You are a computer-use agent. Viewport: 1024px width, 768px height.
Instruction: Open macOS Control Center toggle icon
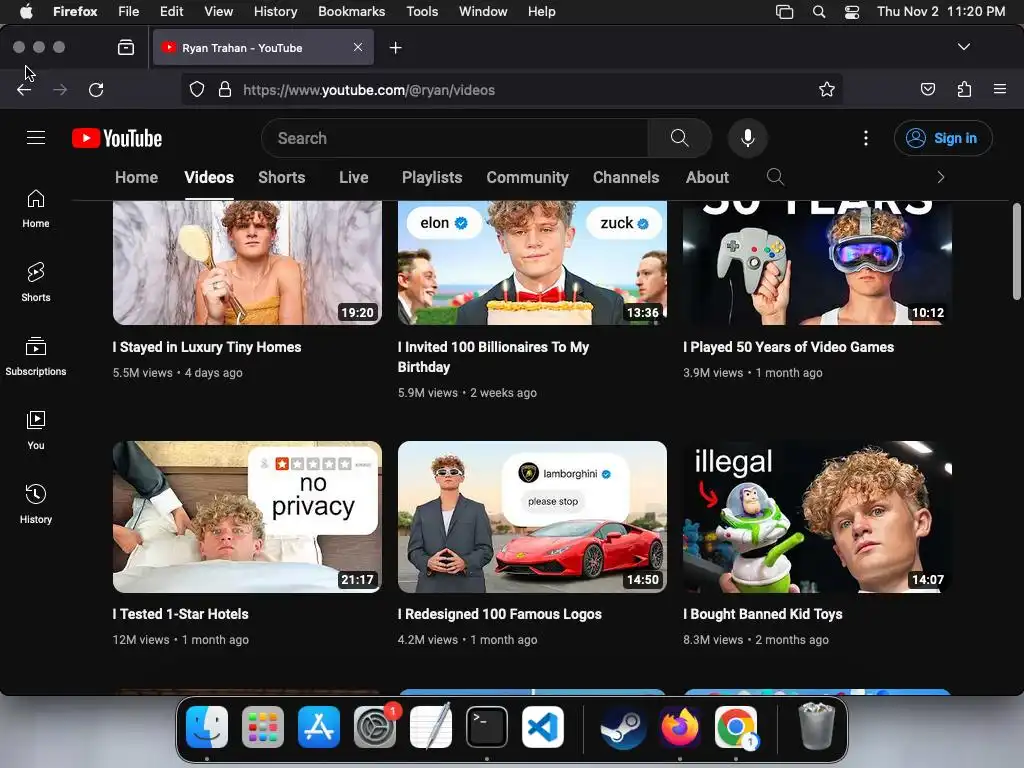pos(852,12)
